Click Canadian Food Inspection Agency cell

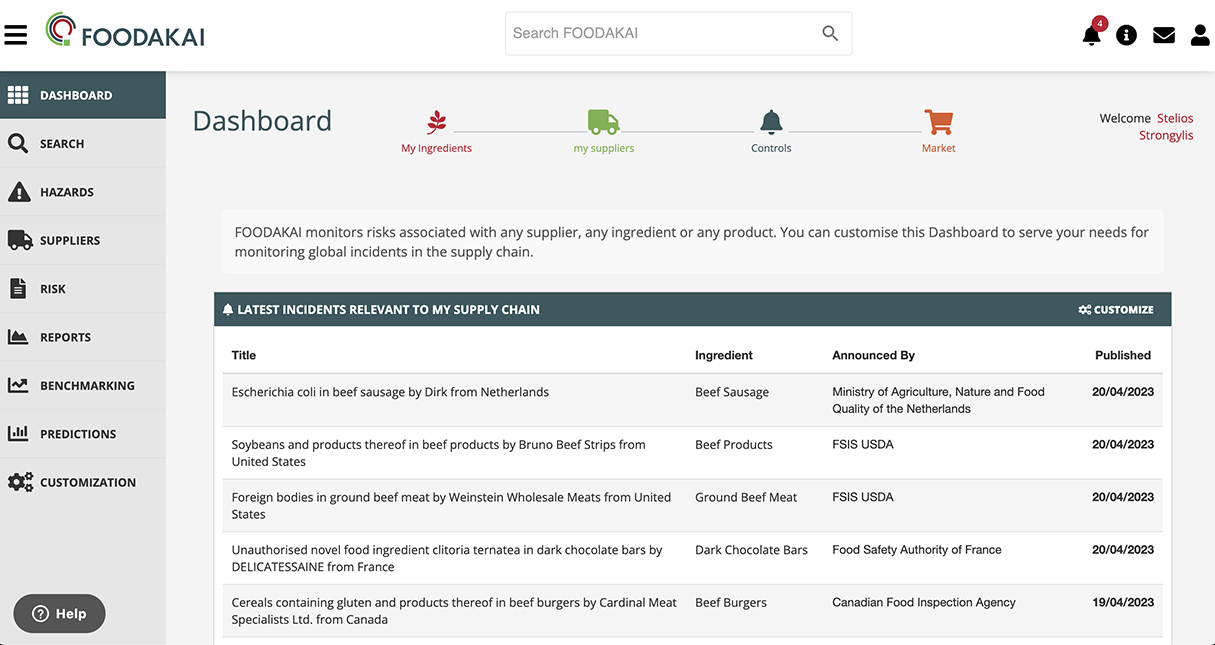(924, 603)
